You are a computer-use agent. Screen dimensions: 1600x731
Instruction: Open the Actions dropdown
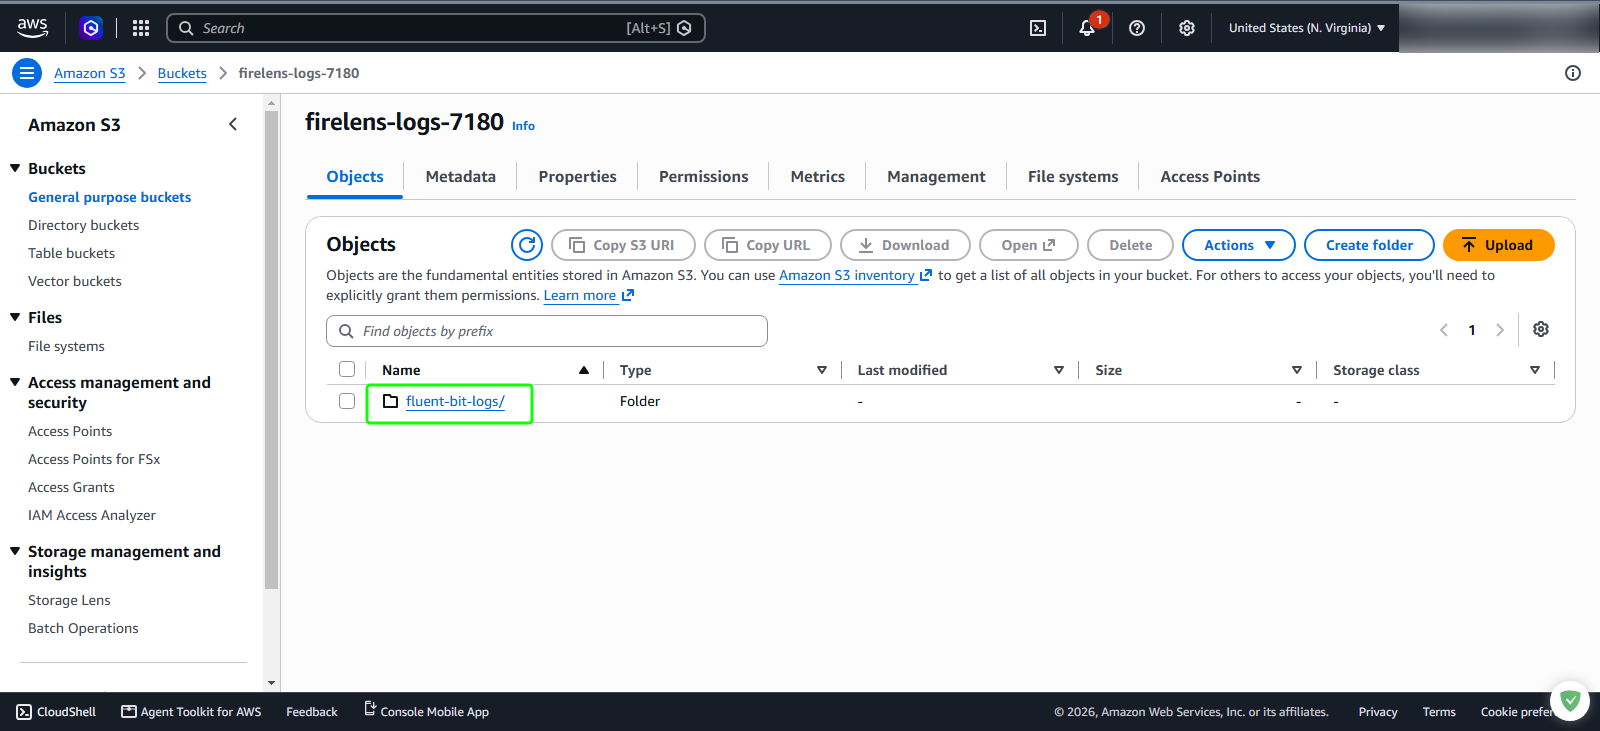1239,245
